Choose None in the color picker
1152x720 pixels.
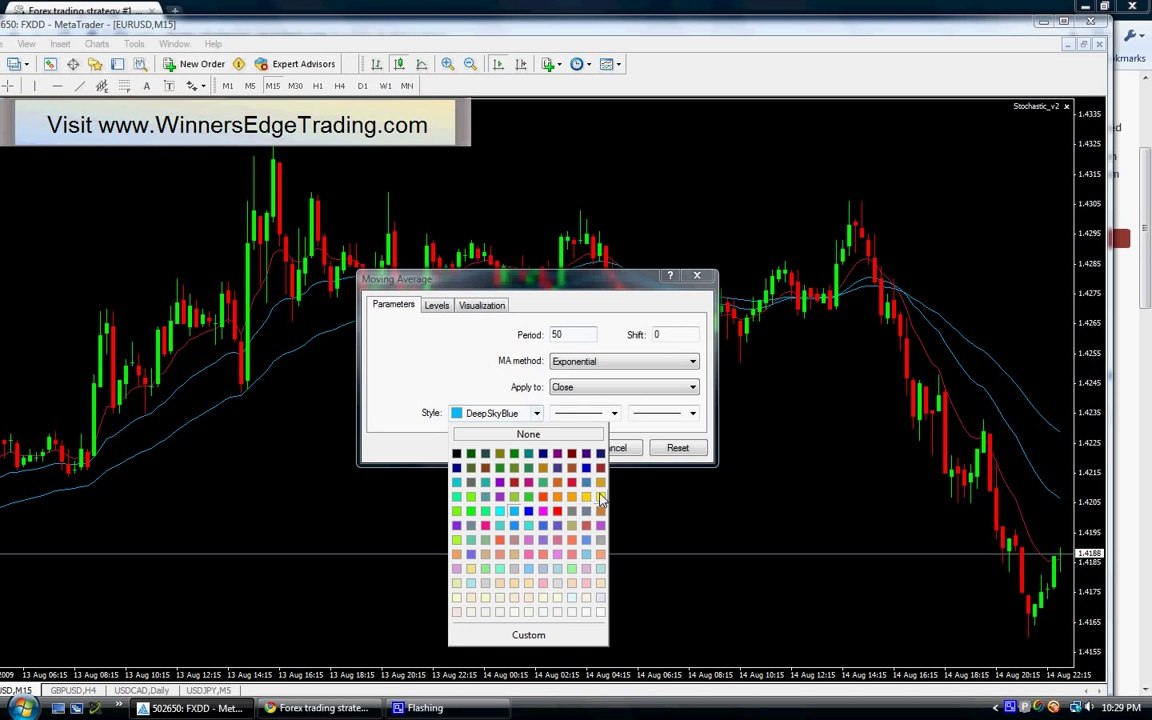tap(528, 434)
